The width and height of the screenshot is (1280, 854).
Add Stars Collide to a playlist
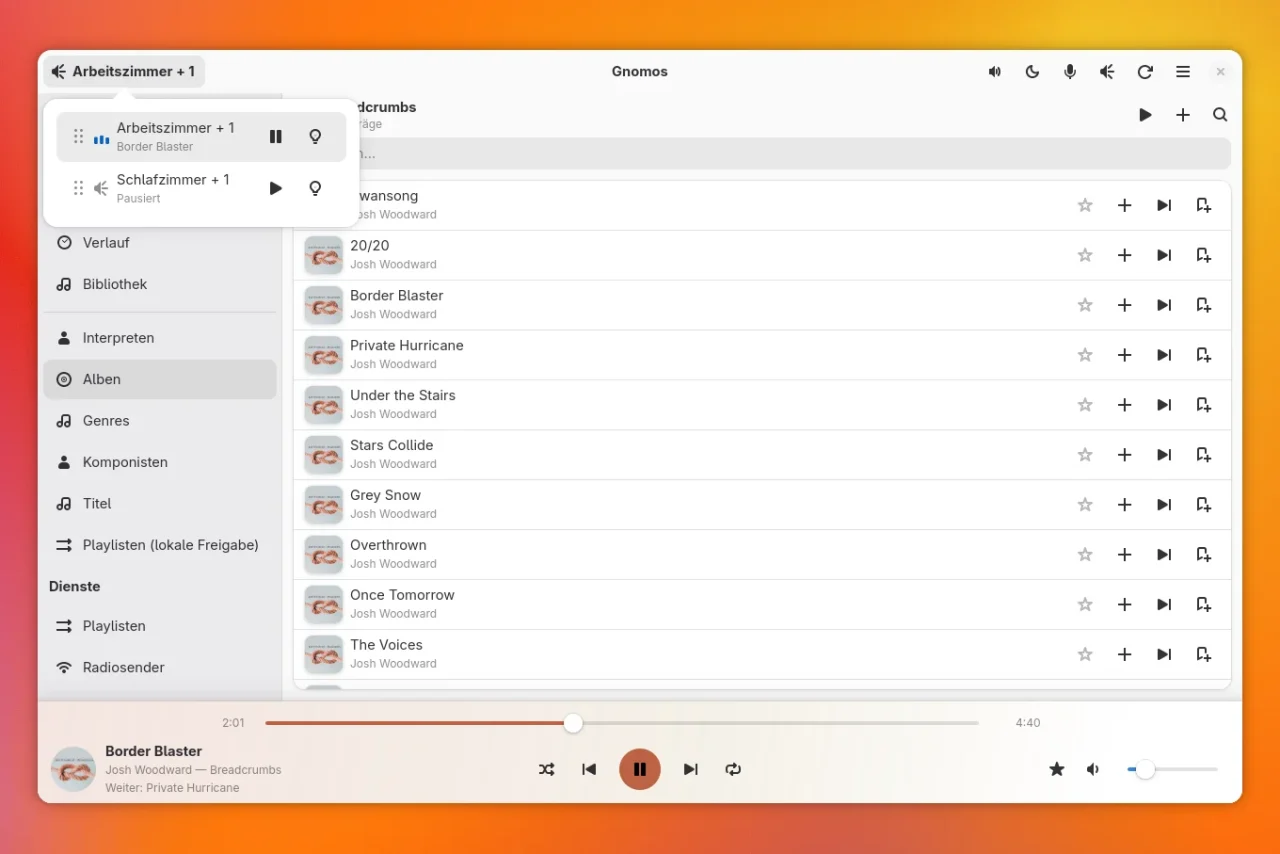tap(1204, 455)
